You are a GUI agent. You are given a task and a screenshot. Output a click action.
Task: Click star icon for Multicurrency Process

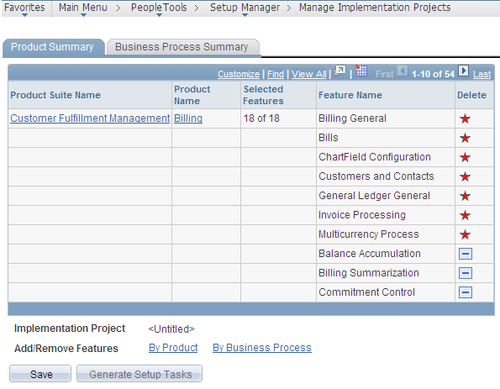pyautogui.click(x=465, y=235)
